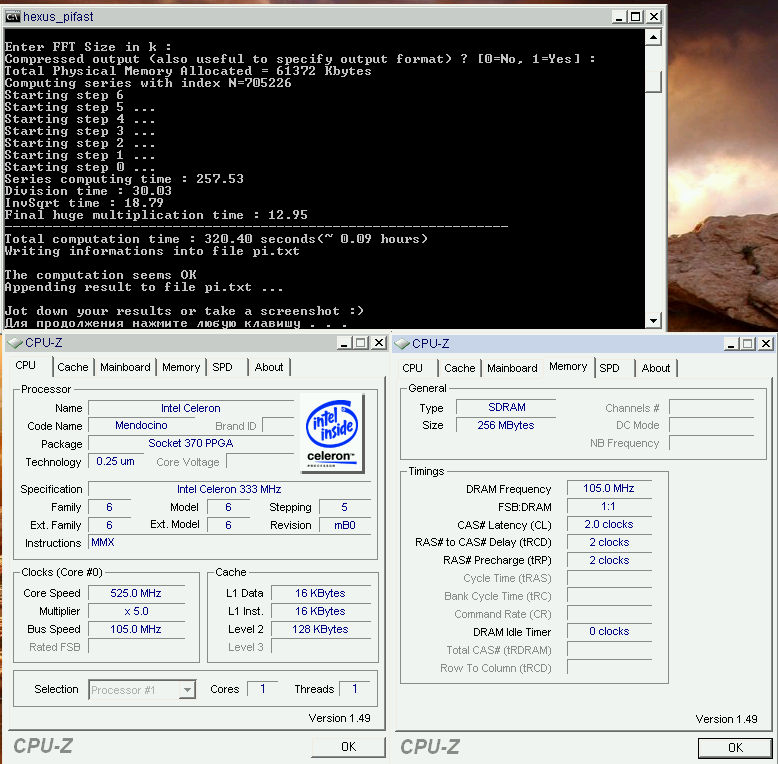Image resolution: width=778 pixels, height=764 pixels.
Task: Click the DRAM Idle Timer value 0 clocks
Action: tap(609, 632)
